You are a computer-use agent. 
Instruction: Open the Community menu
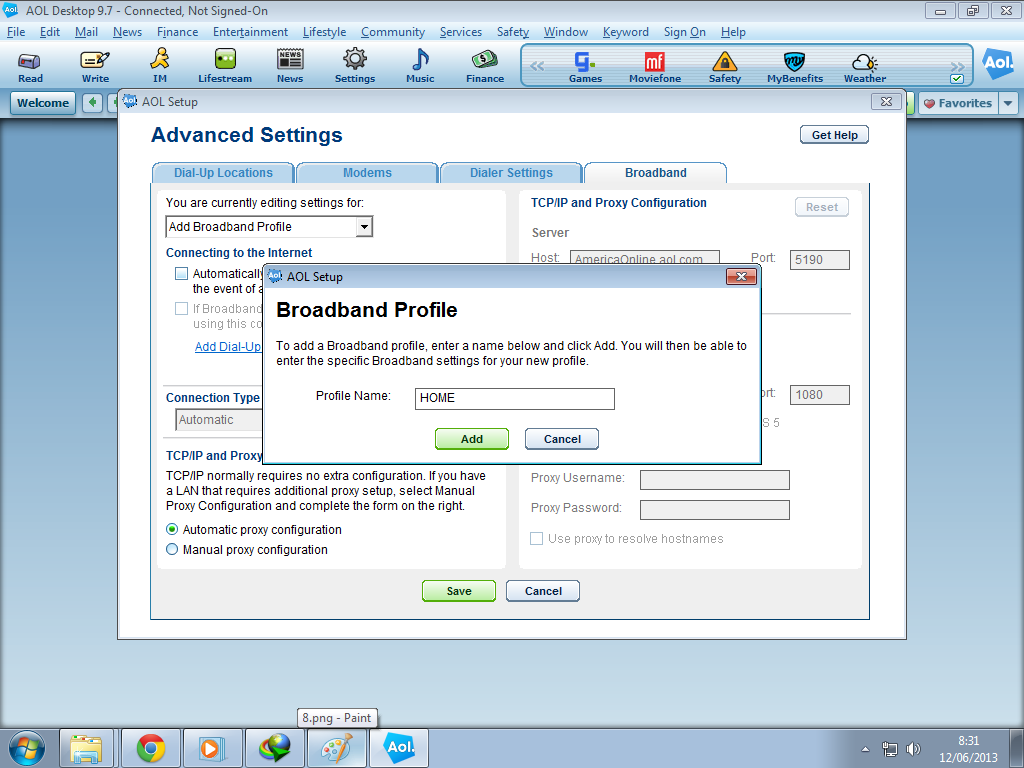(393, 32)
